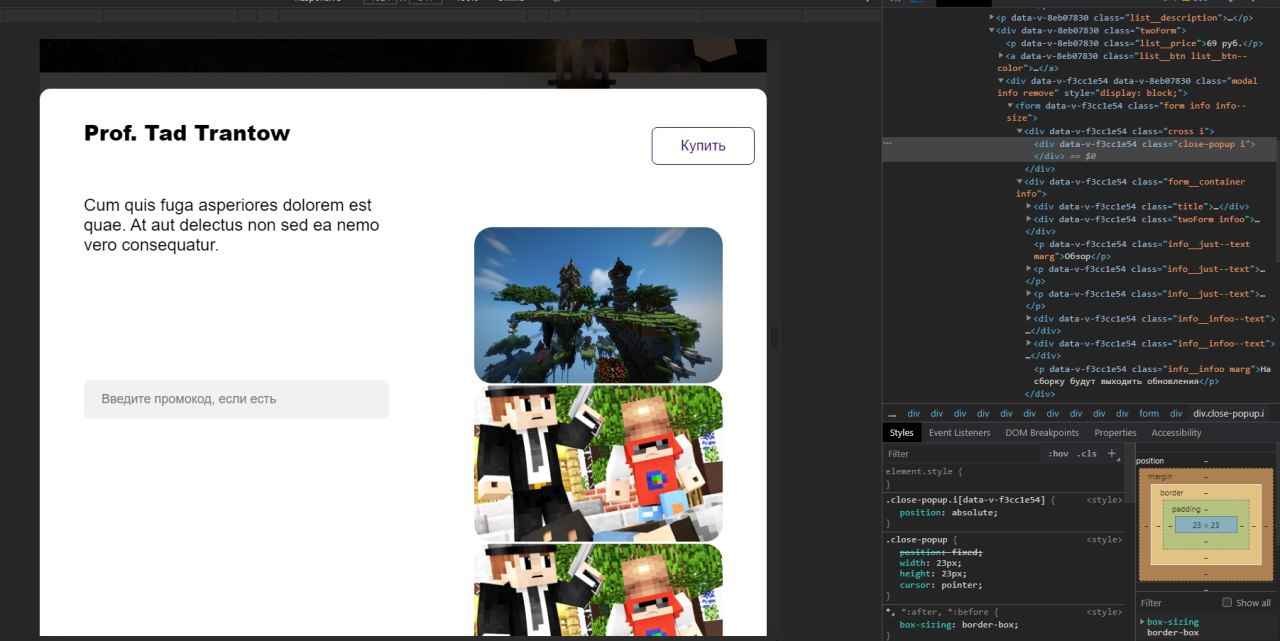Screen dimensions: 1280x641
Task: Expand the div with class title
Action: 1029,207
